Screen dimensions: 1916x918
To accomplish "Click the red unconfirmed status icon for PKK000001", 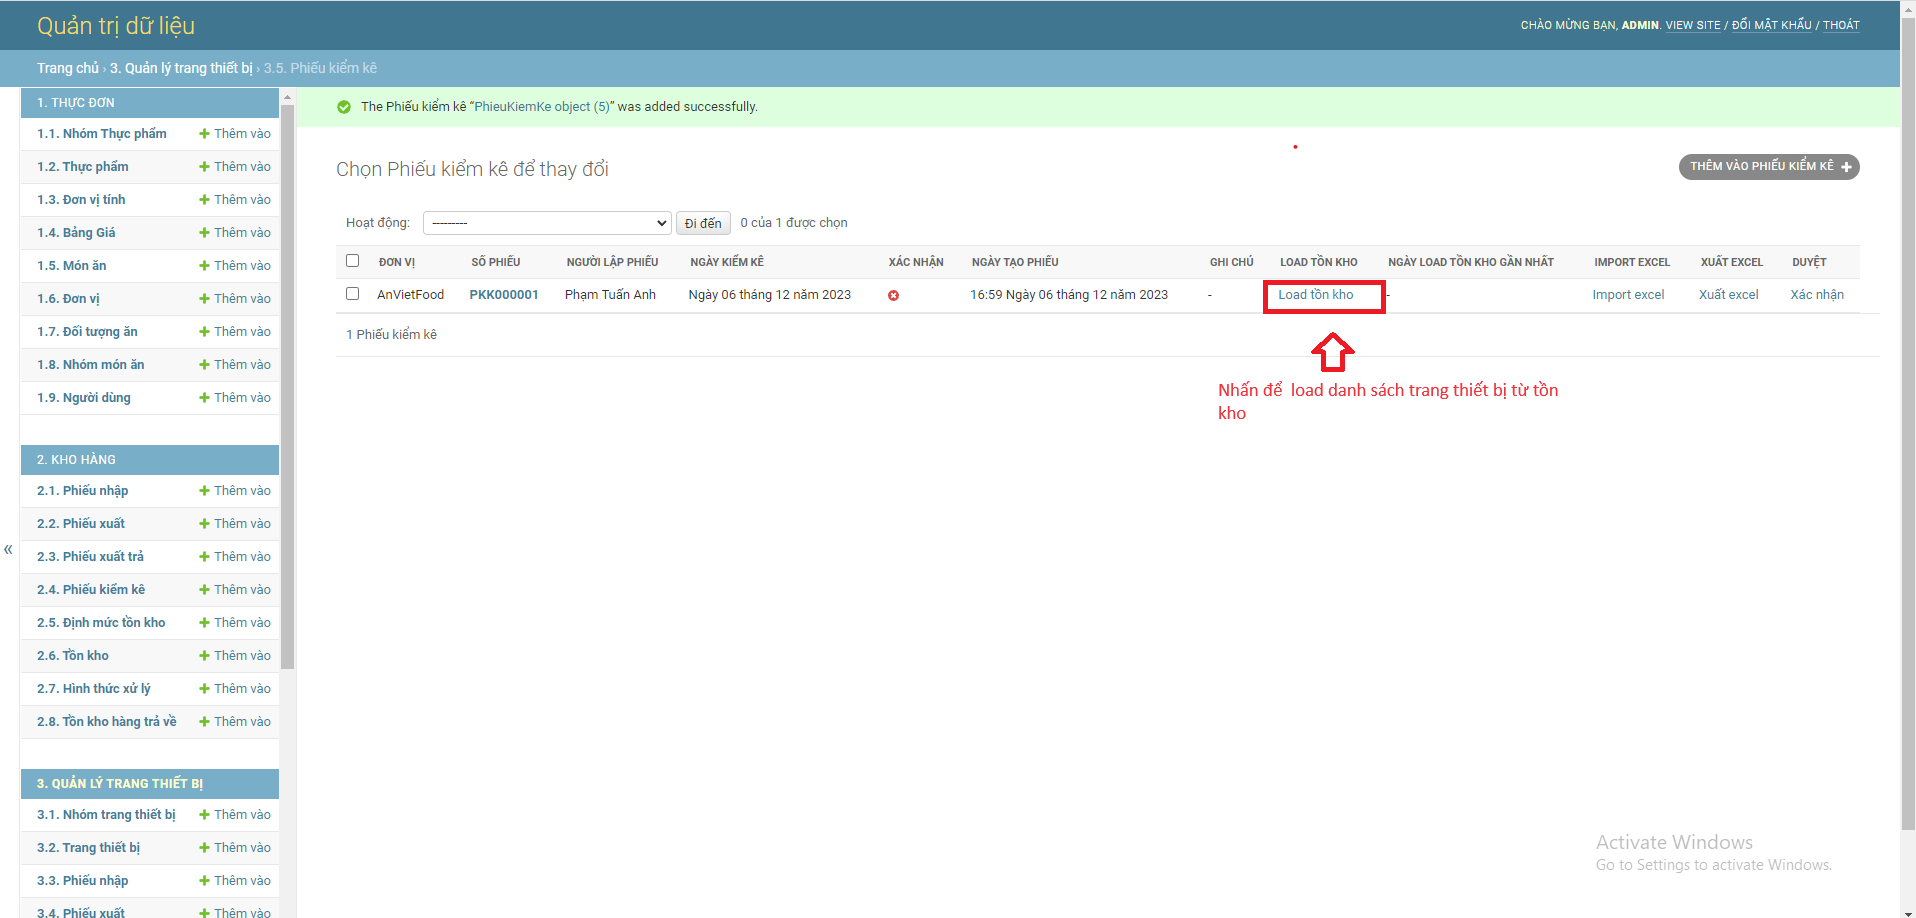I will (893, 295).
